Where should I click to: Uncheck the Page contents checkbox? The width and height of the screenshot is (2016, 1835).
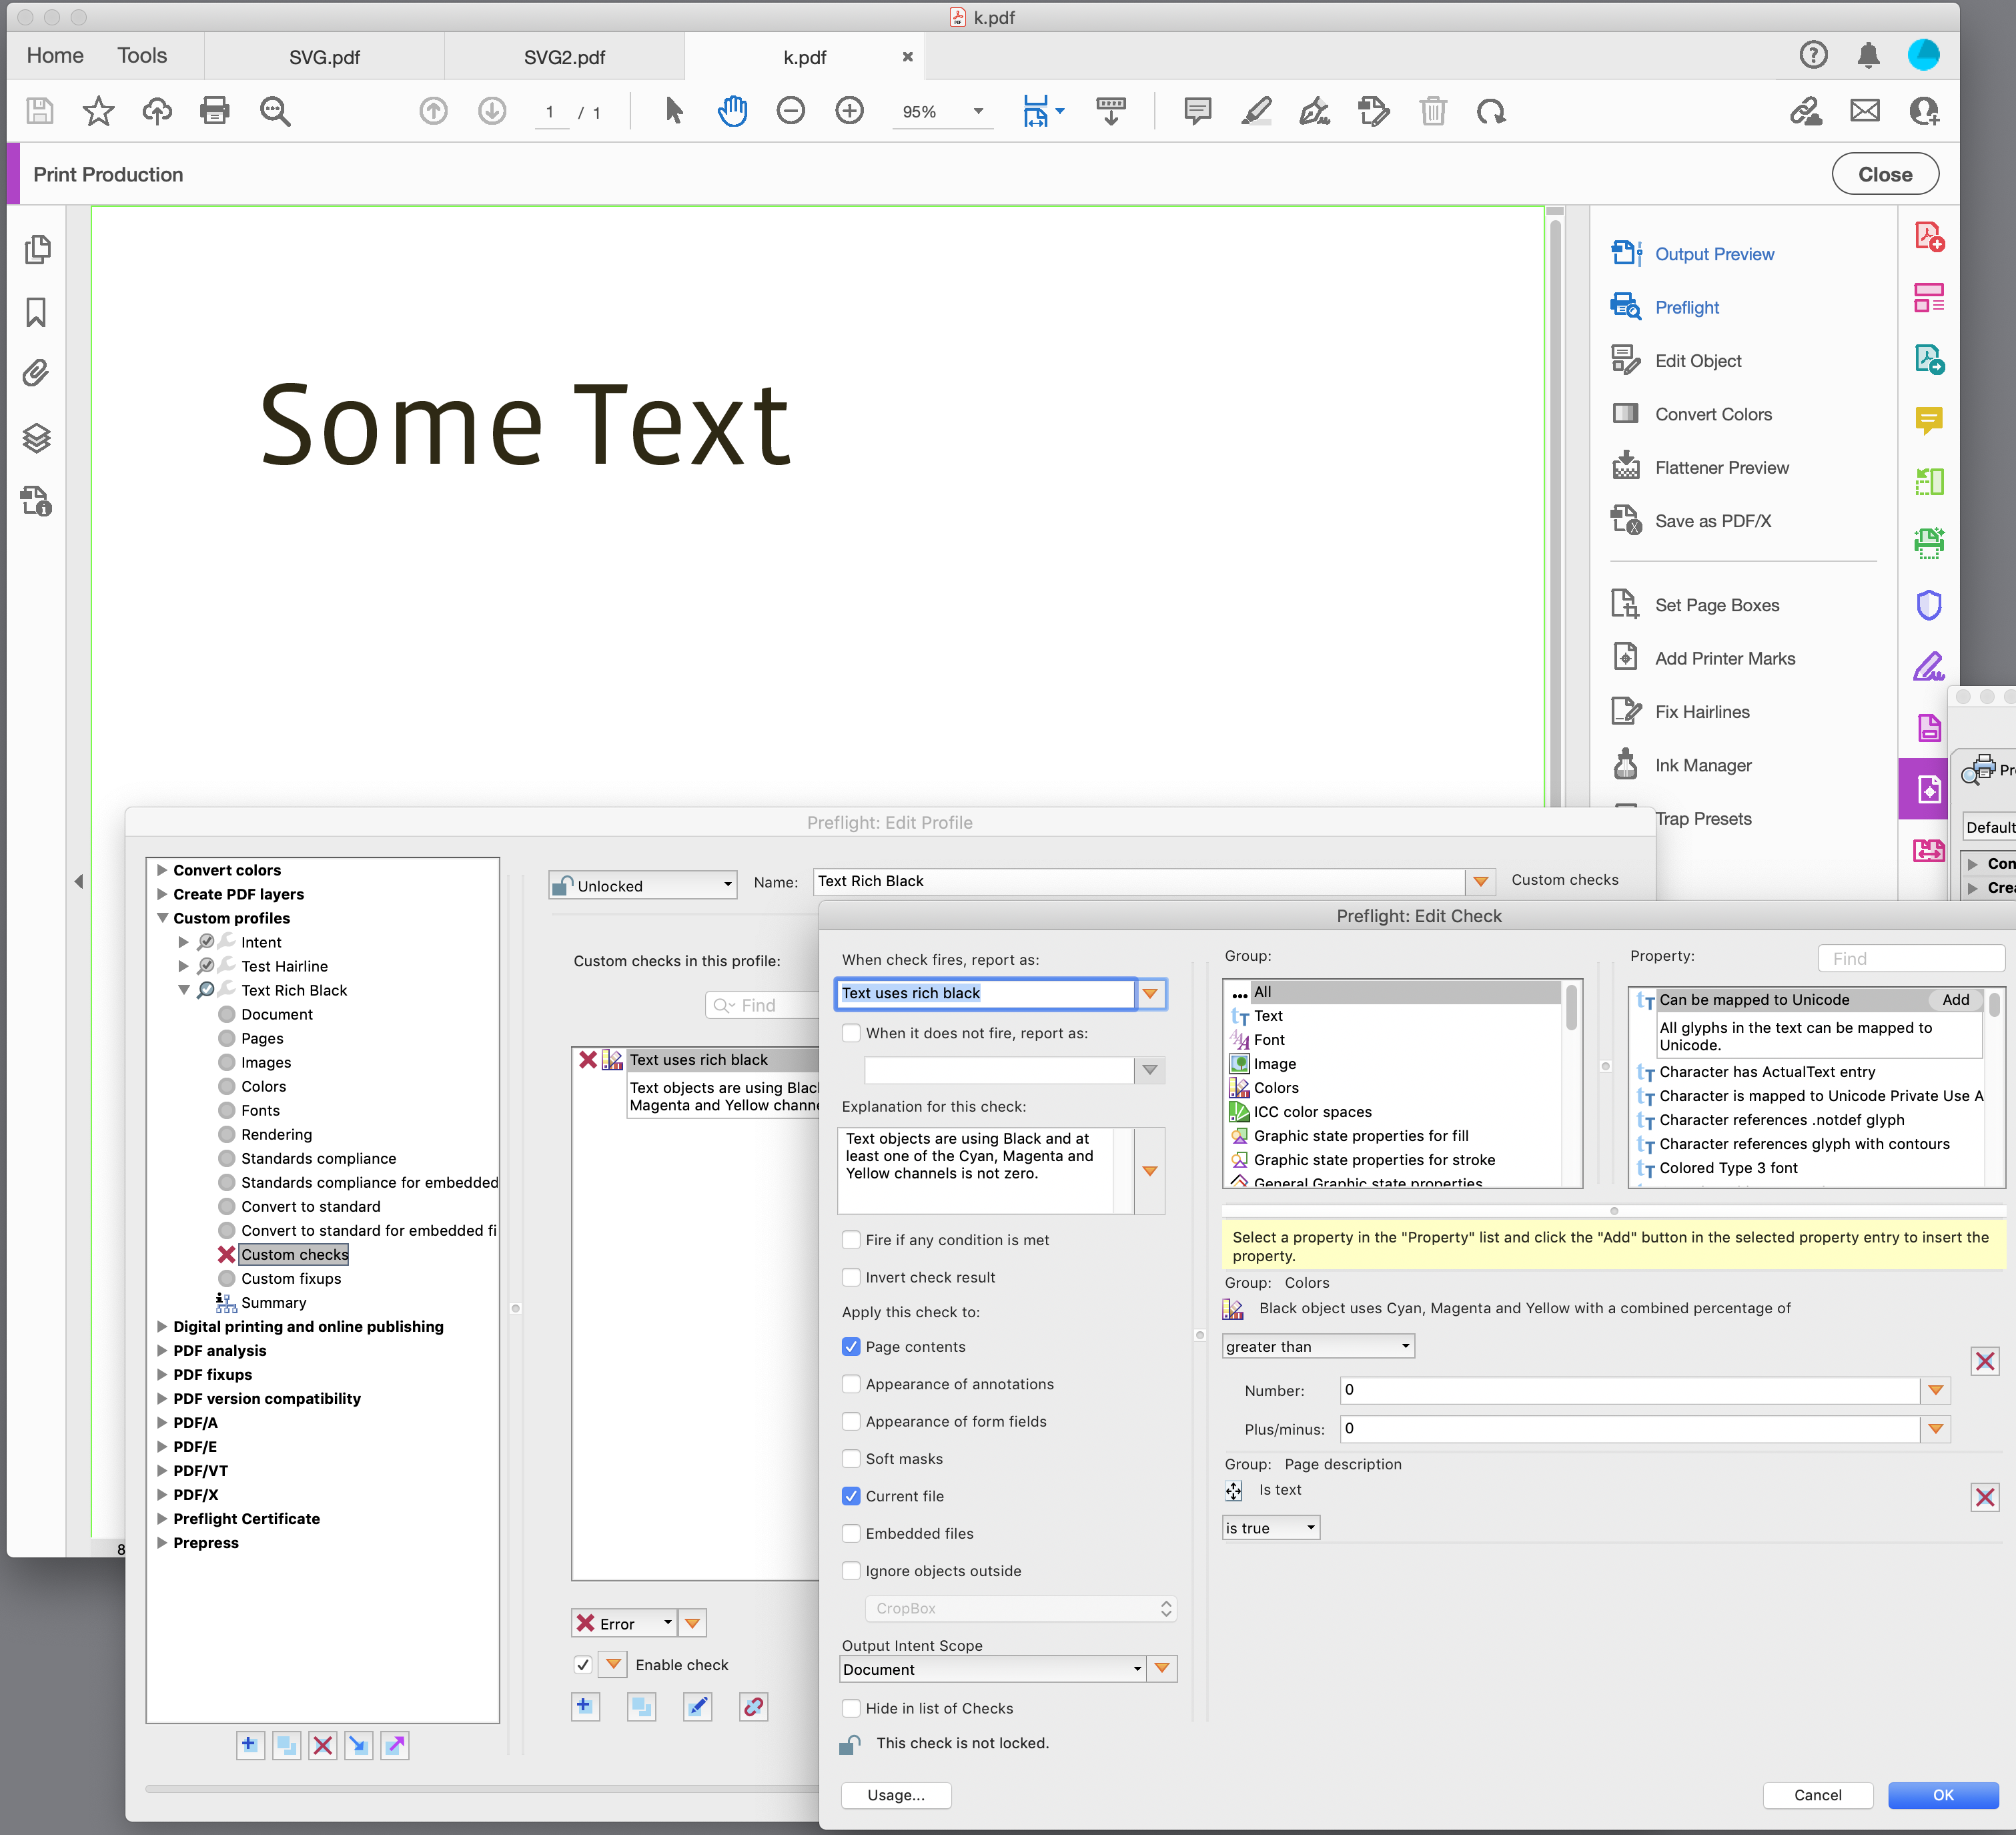[x=851, y=1347]
